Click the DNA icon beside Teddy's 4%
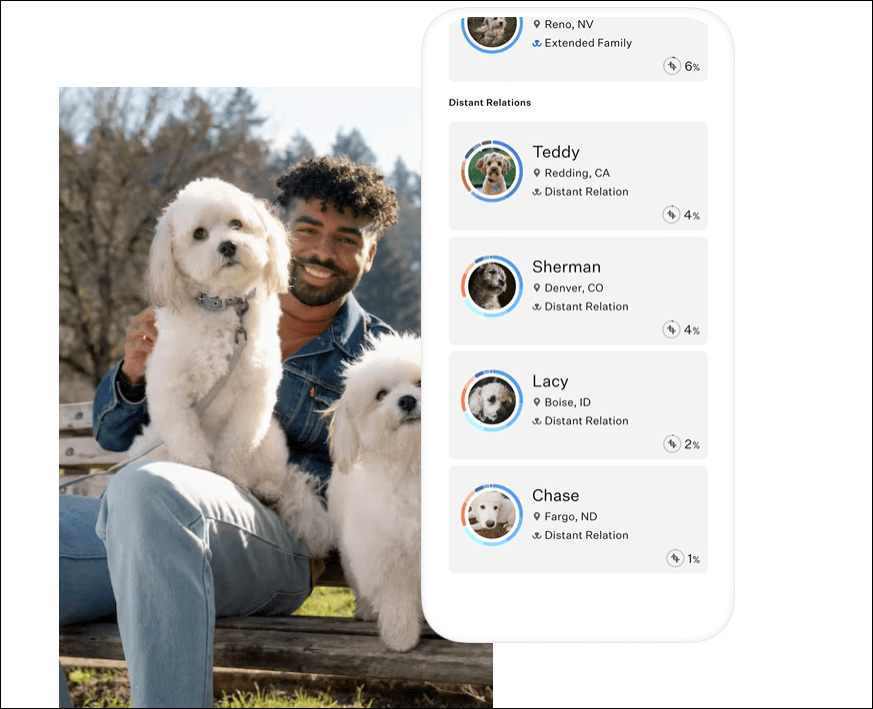873x709 pixels. click(671, 214)
